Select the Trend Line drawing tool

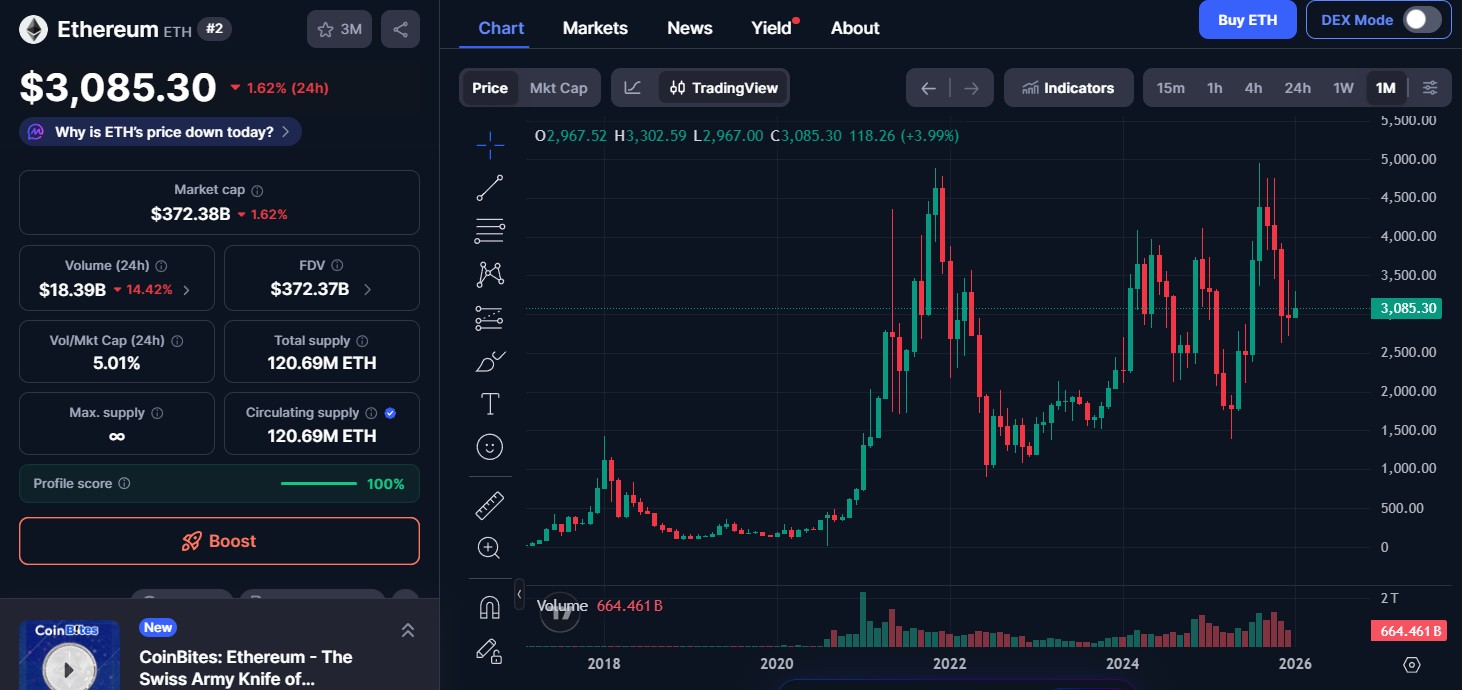pos(489,187)
